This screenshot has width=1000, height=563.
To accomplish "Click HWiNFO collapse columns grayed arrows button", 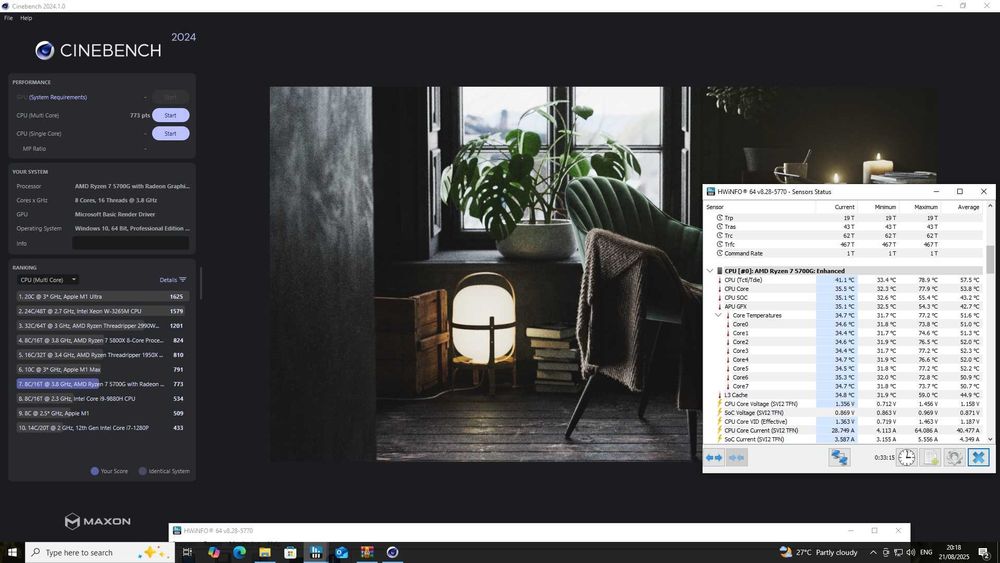I will (737, 458).
